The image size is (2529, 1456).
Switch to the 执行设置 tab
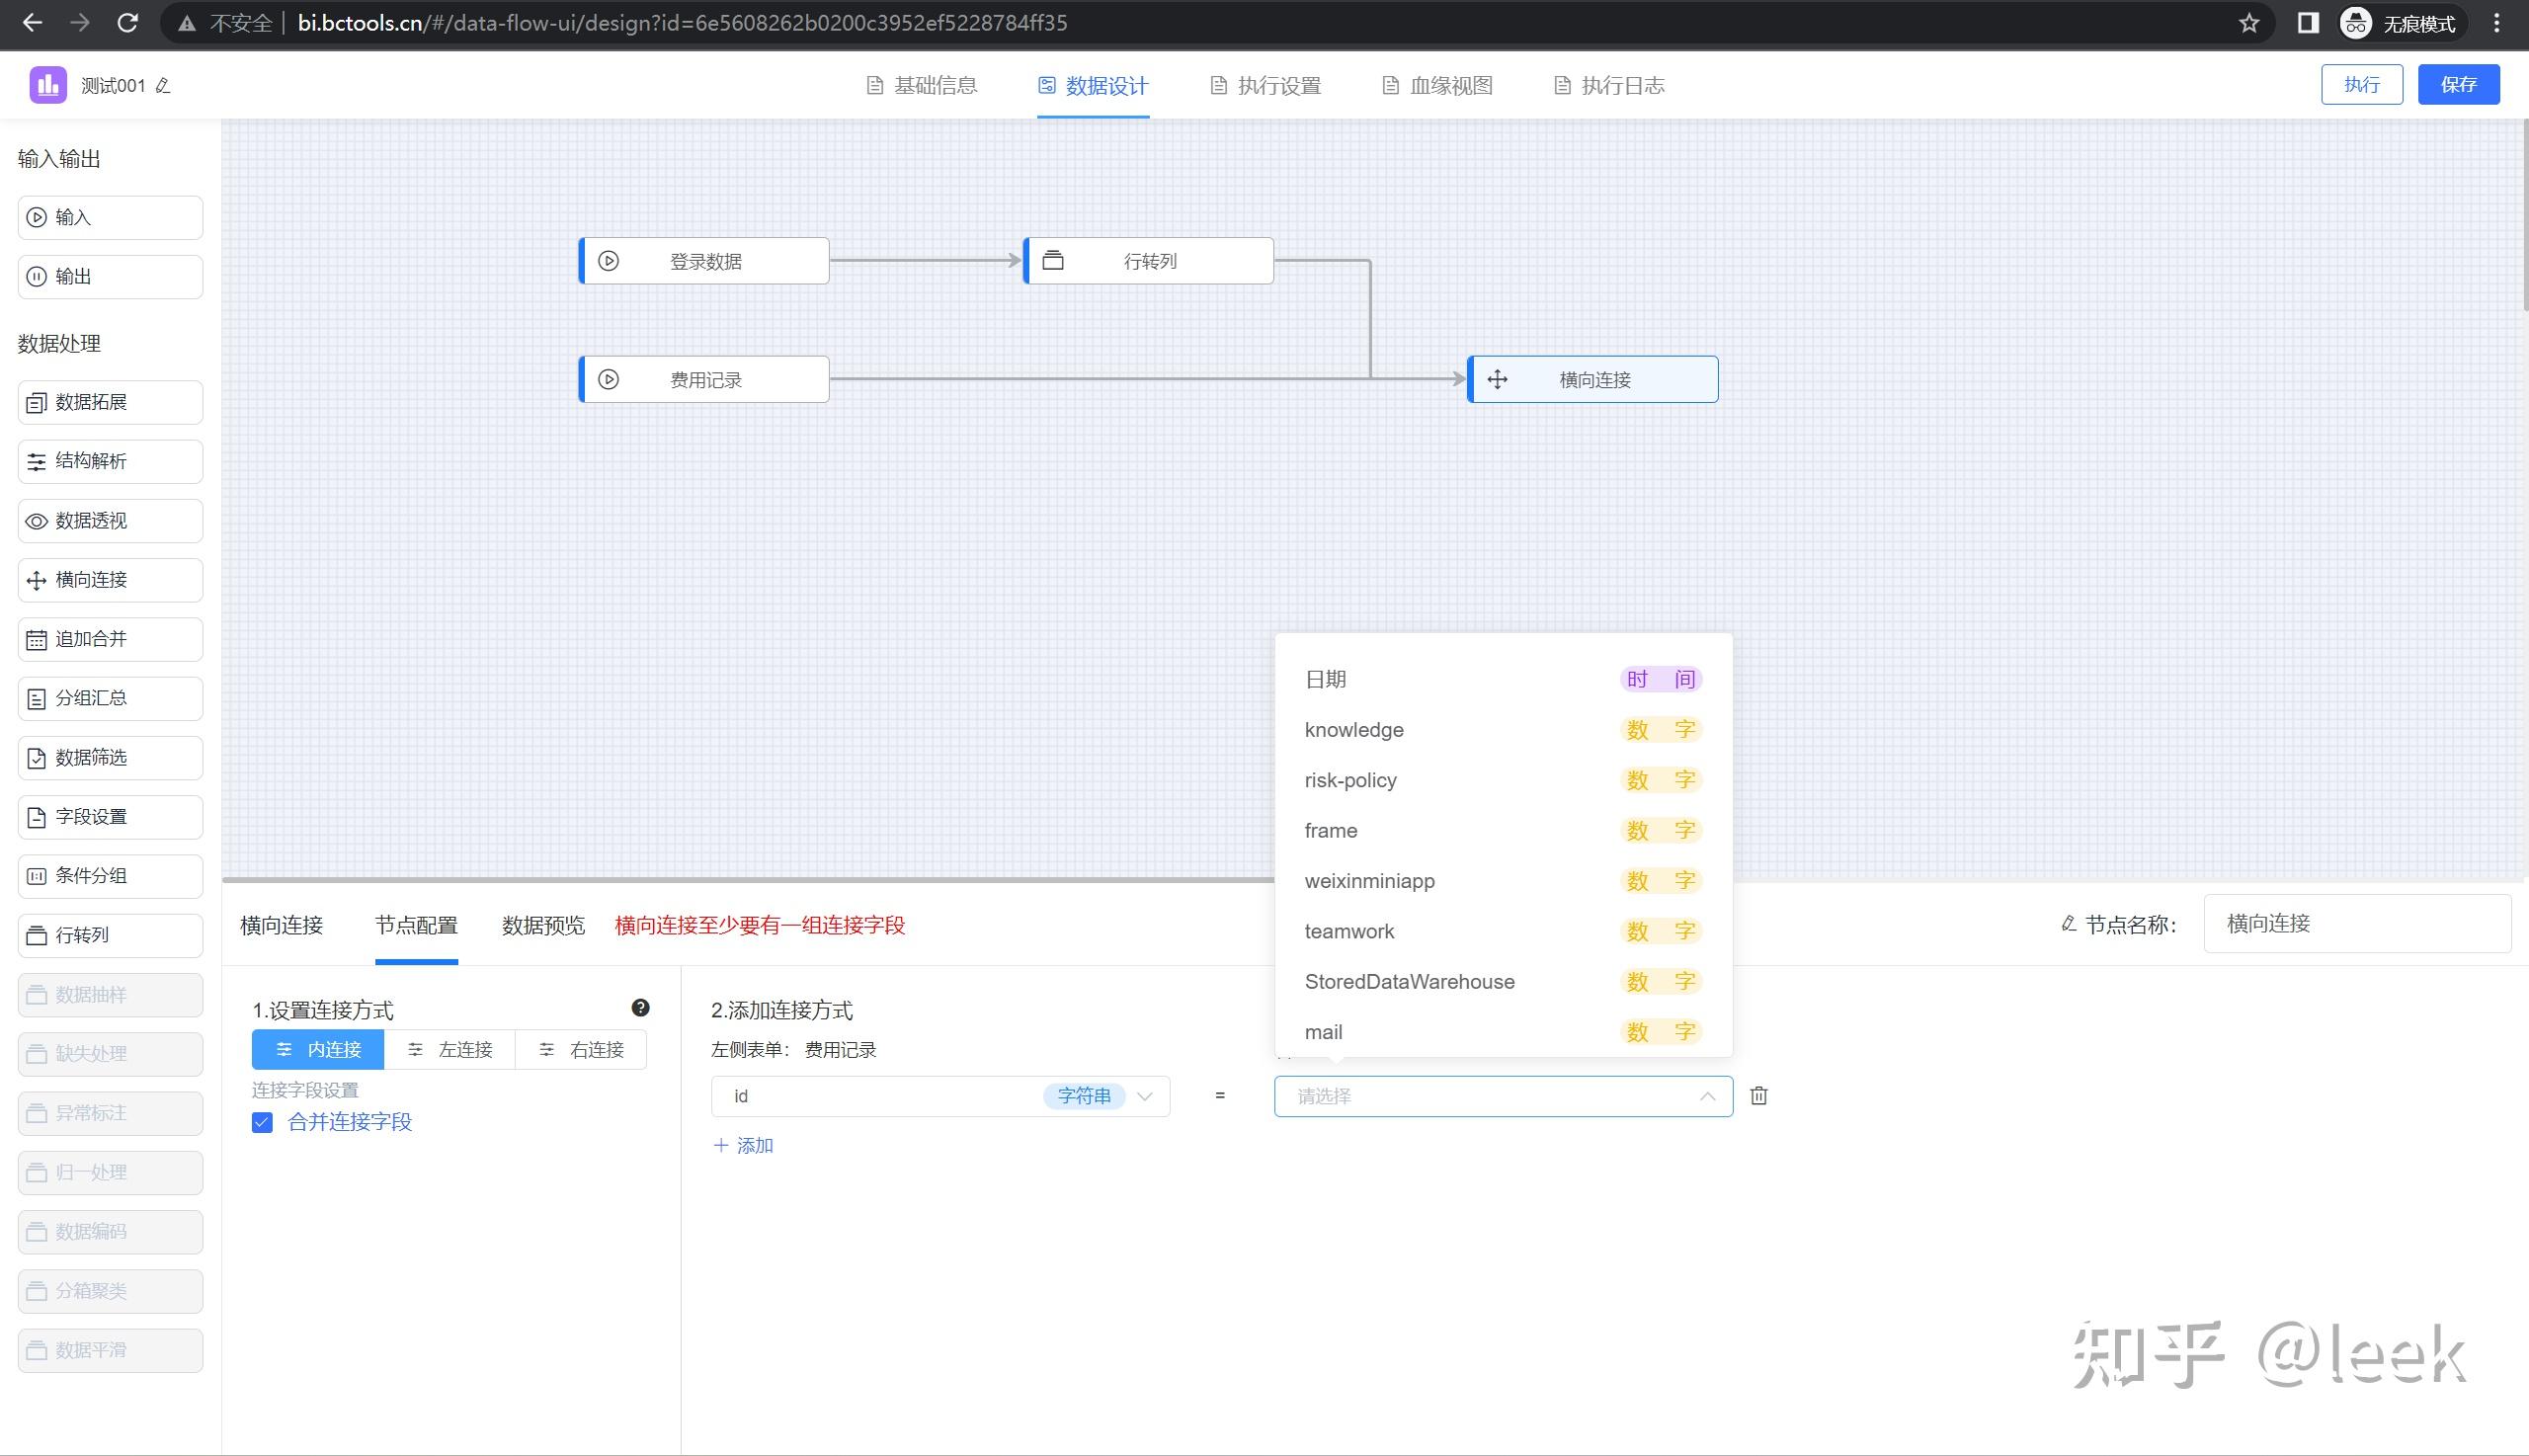(1265, 86)
